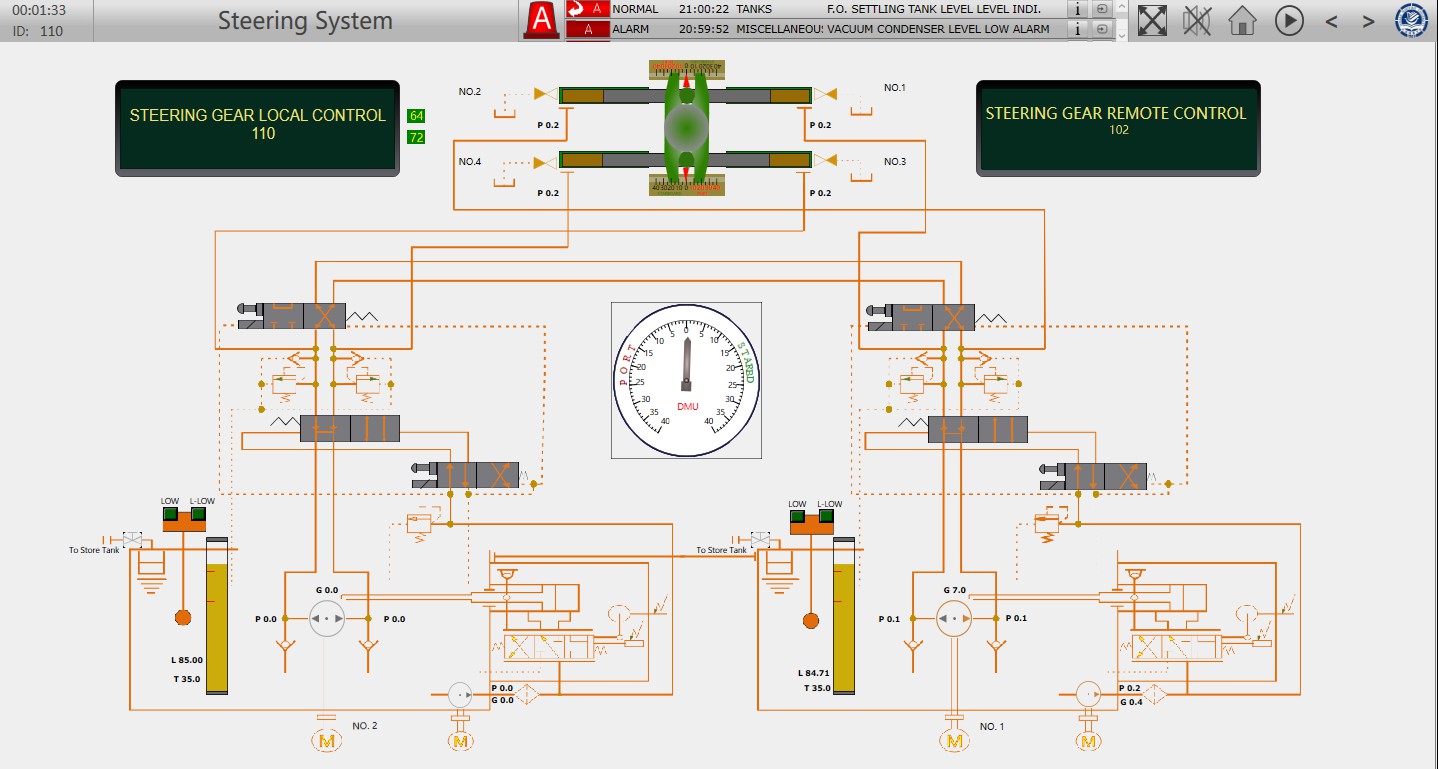Click the NO.1 cylinder valve icon

coord(825,95)
